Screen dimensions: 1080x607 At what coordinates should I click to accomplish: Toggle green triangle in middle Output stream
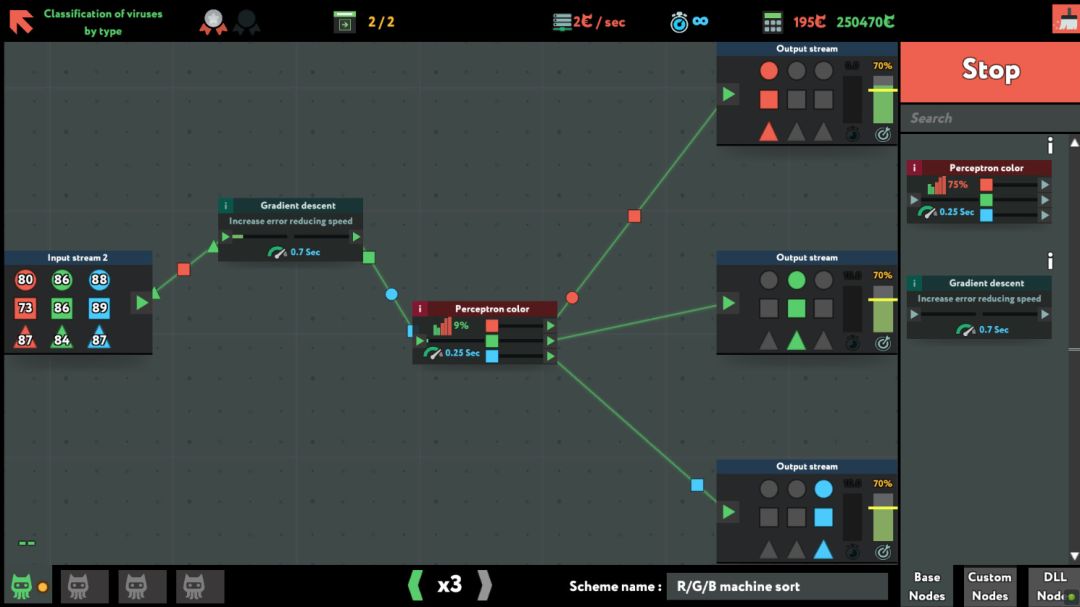click(796, 340)
